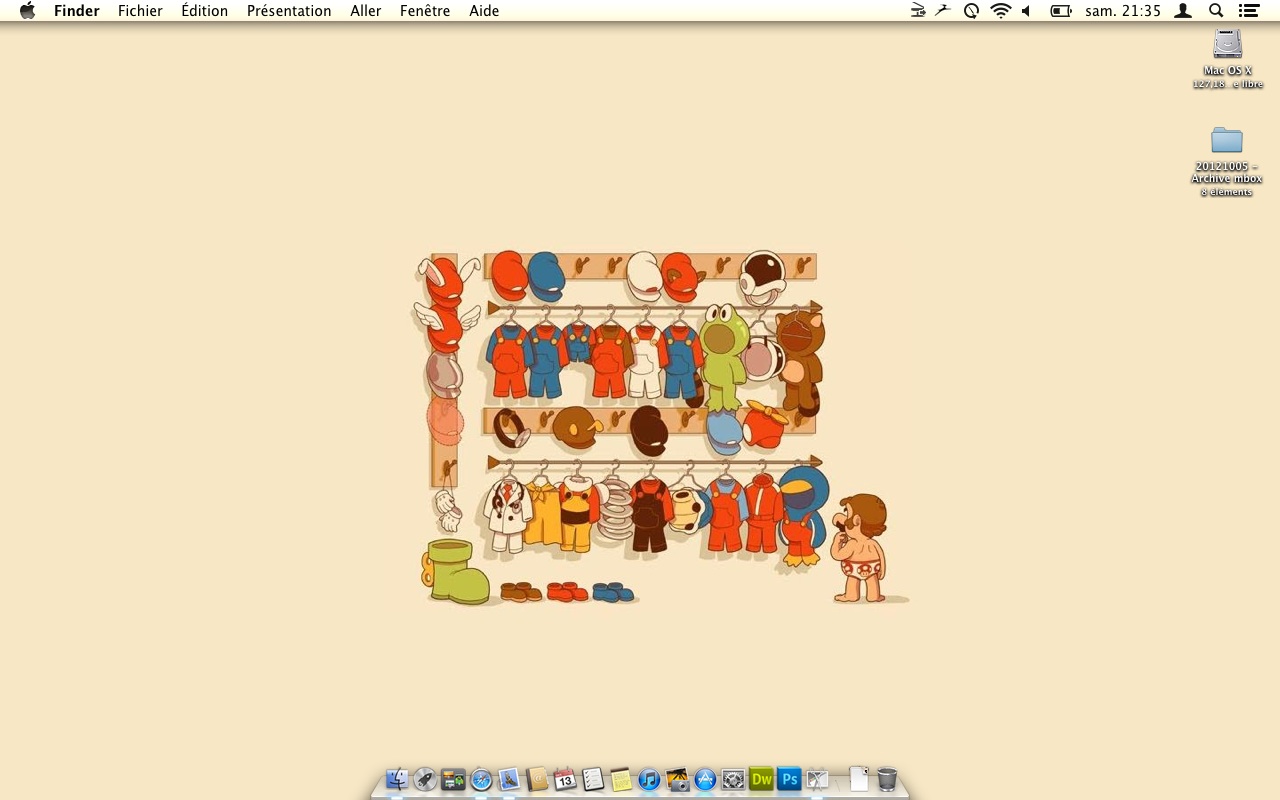
Task: Open the Fenêtre menu
Action: [425, 11]
